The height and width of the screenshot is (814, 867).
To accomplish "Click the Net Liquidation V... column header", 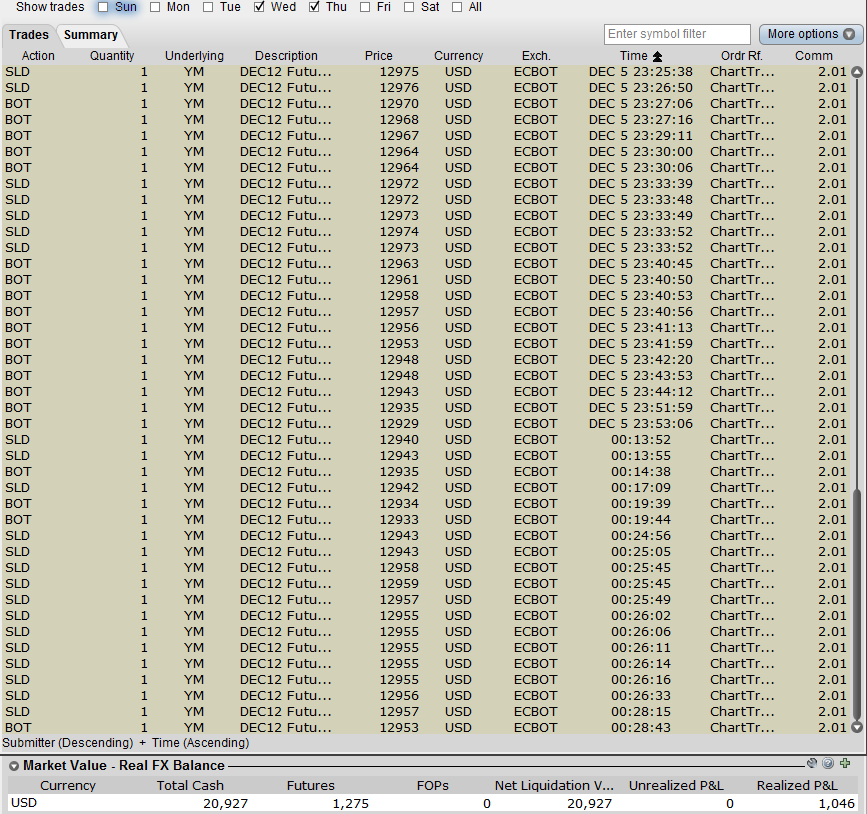I will pyautogui.click(x=554, y=786).
